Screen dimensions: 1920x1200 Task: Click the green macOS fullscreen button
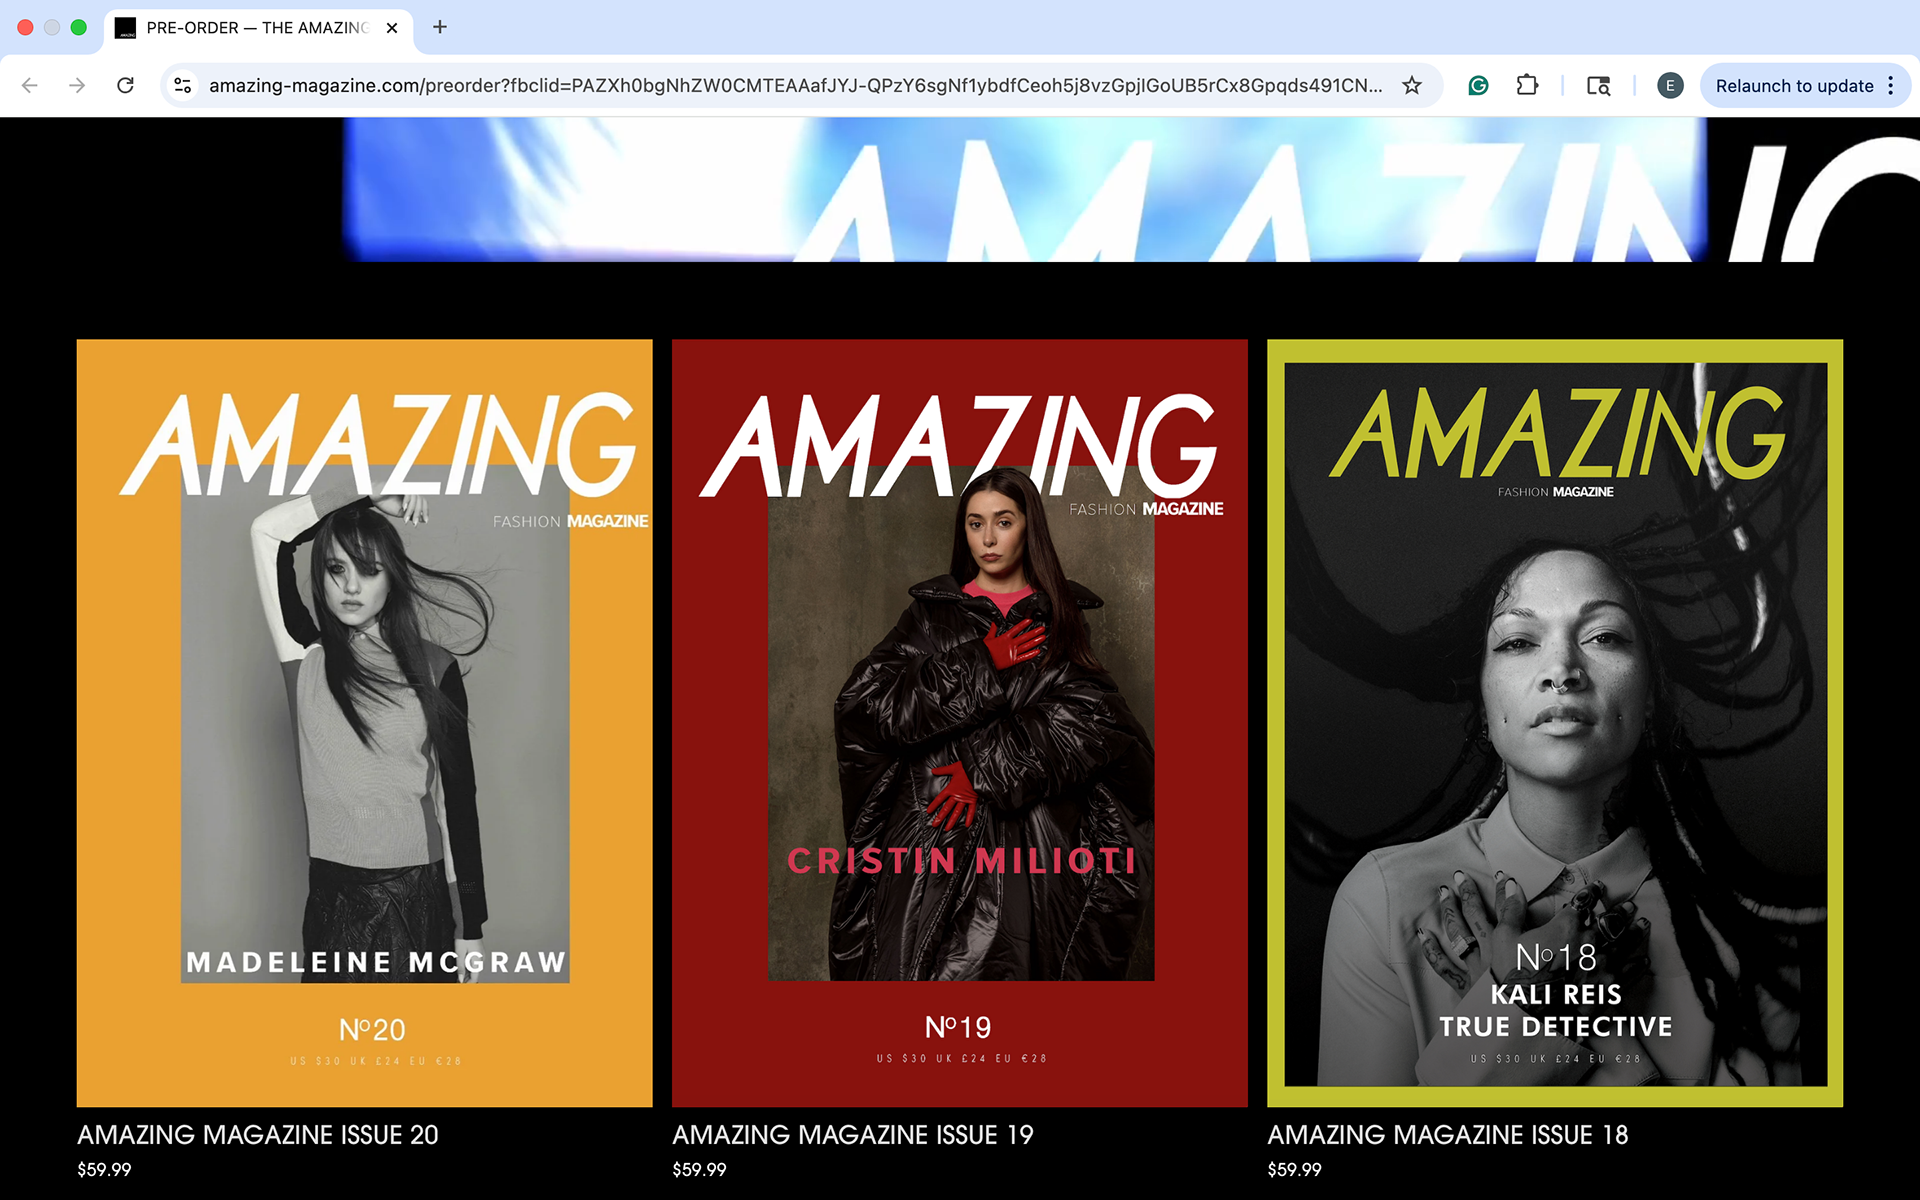tap(79, 27)
